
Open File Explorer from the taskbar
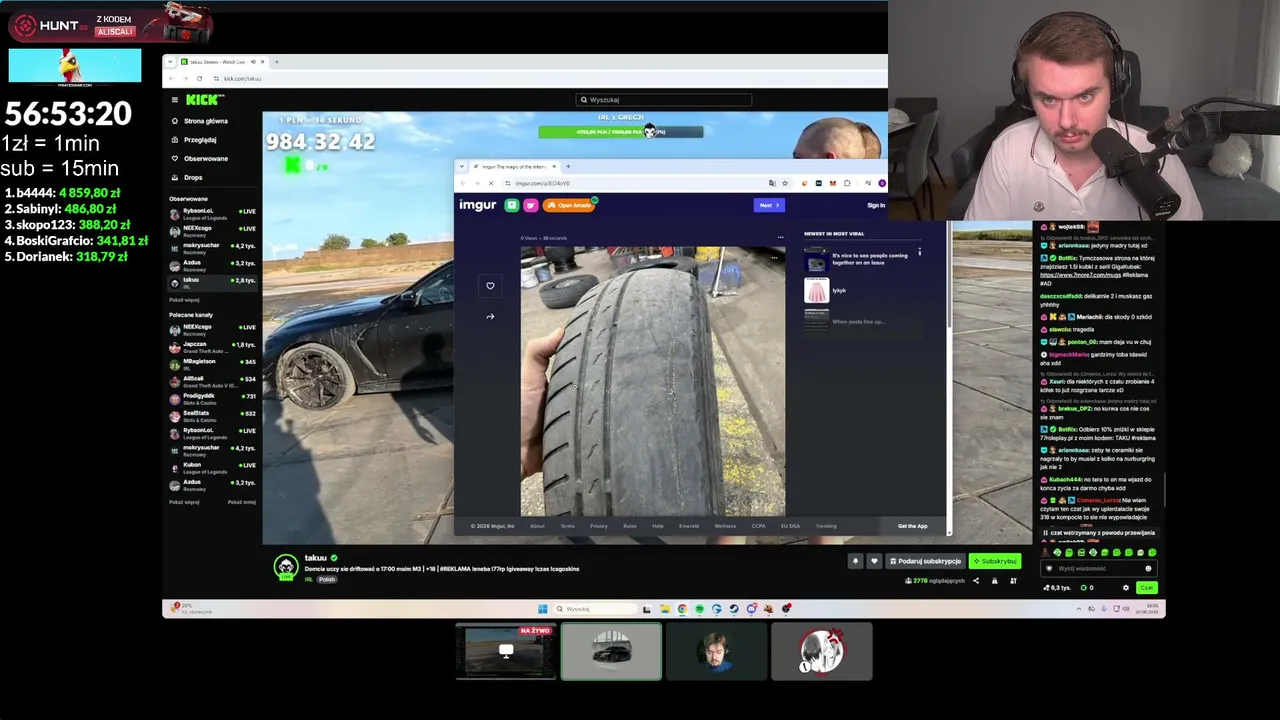665,609
